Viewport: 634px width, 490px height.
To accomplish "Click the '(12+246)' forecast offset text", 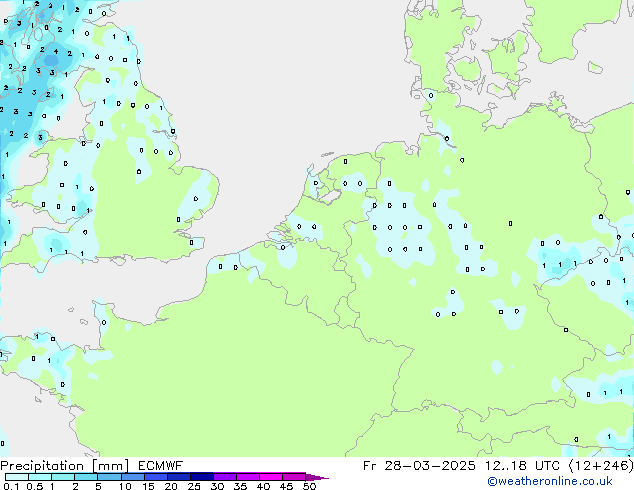I will click(x=601, y=466).
